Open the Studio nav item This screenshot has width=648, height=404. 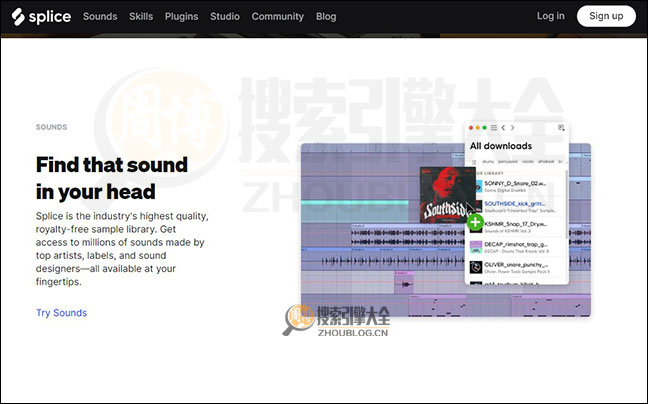(x=225, y=17)
